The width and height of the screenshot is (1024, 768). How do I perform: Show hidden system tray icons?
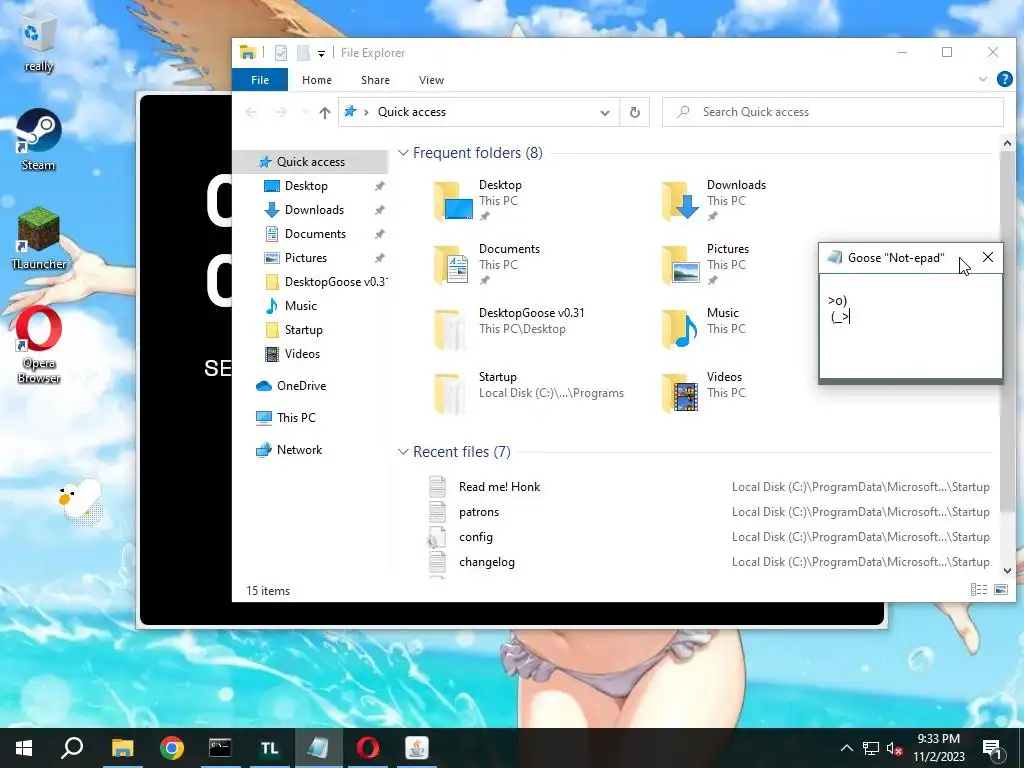[846, 748]
